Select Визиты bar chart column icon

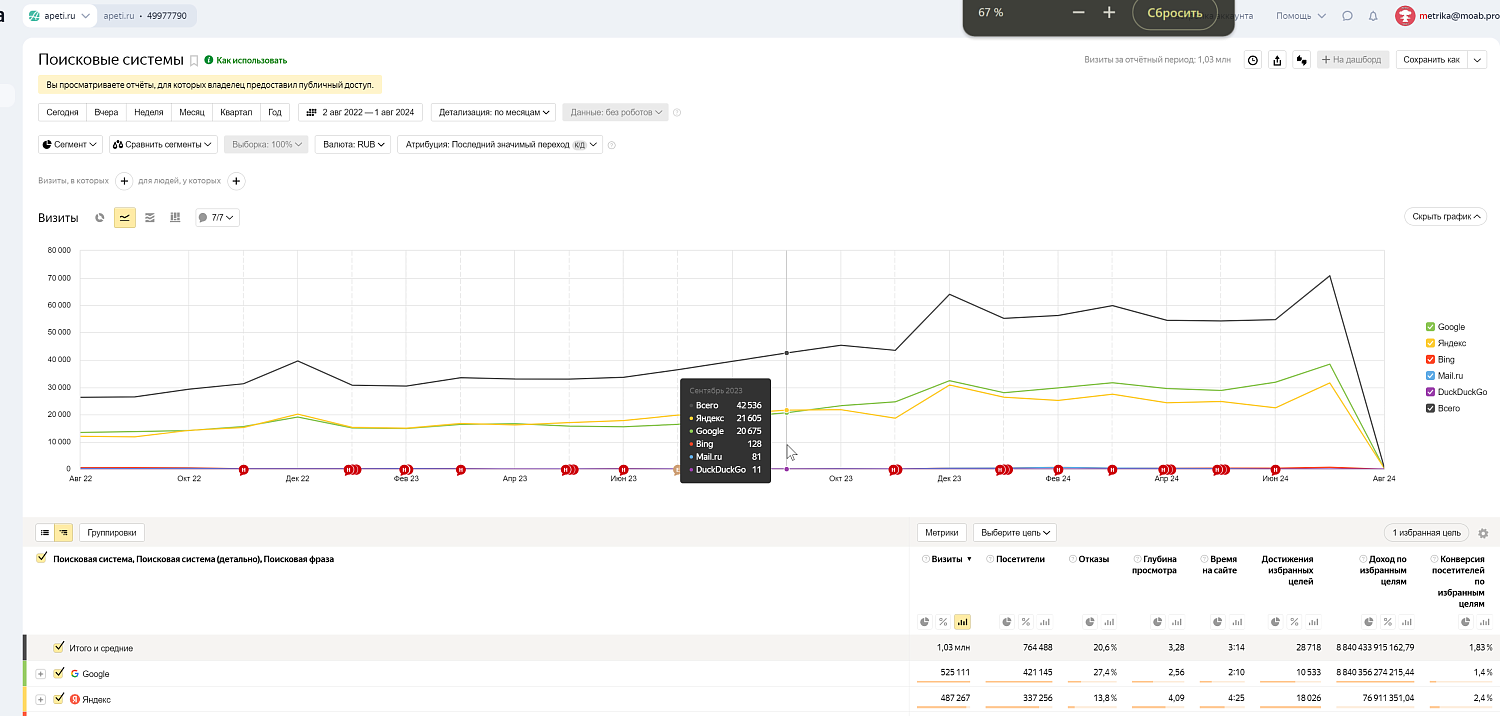click(962, 622)
